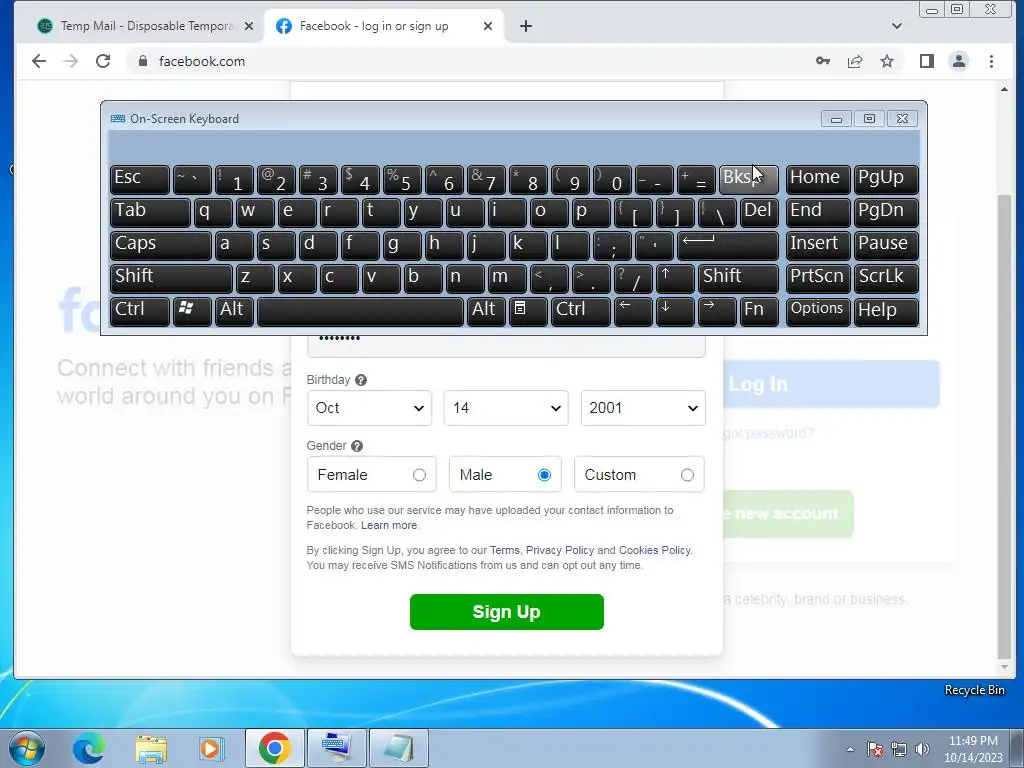
Task: Click the green Sign Up button
Action: [507, 612]
